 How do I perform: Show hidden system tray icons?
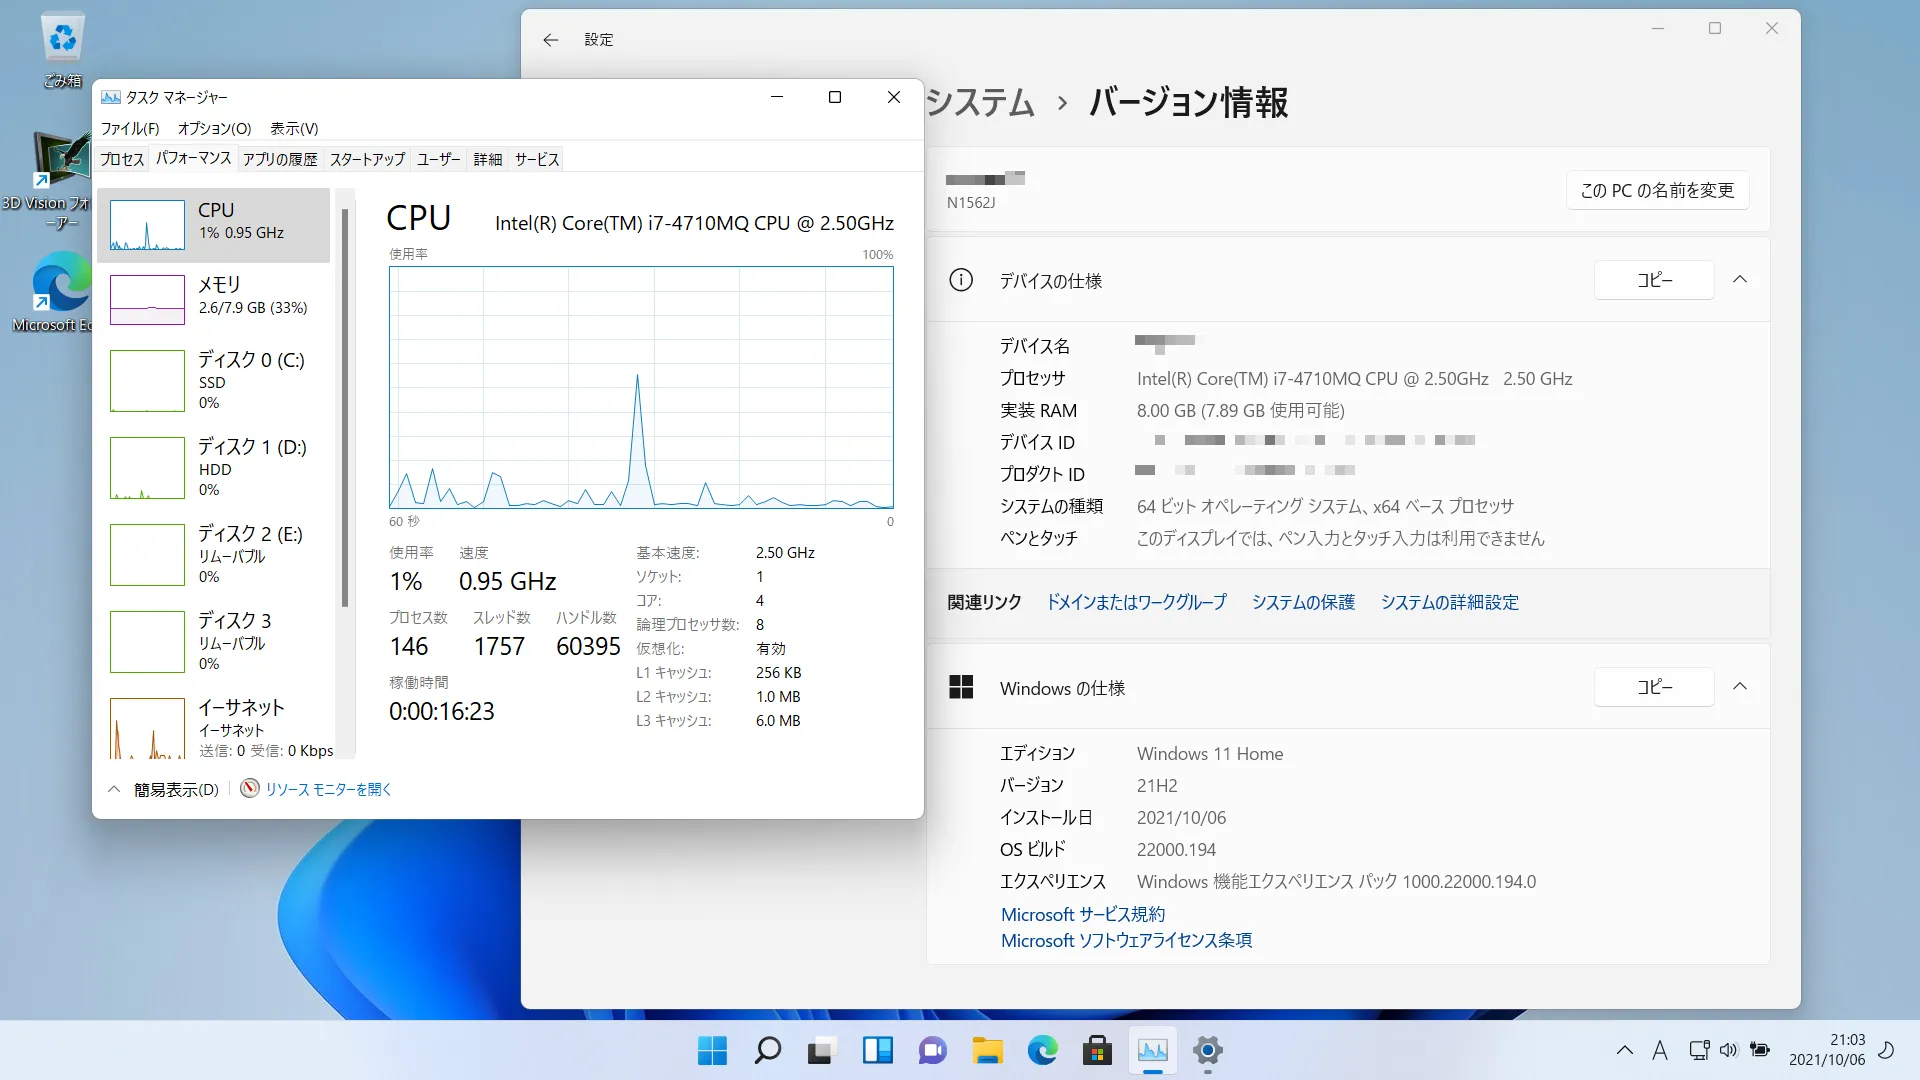(x=1624, y=1050)
